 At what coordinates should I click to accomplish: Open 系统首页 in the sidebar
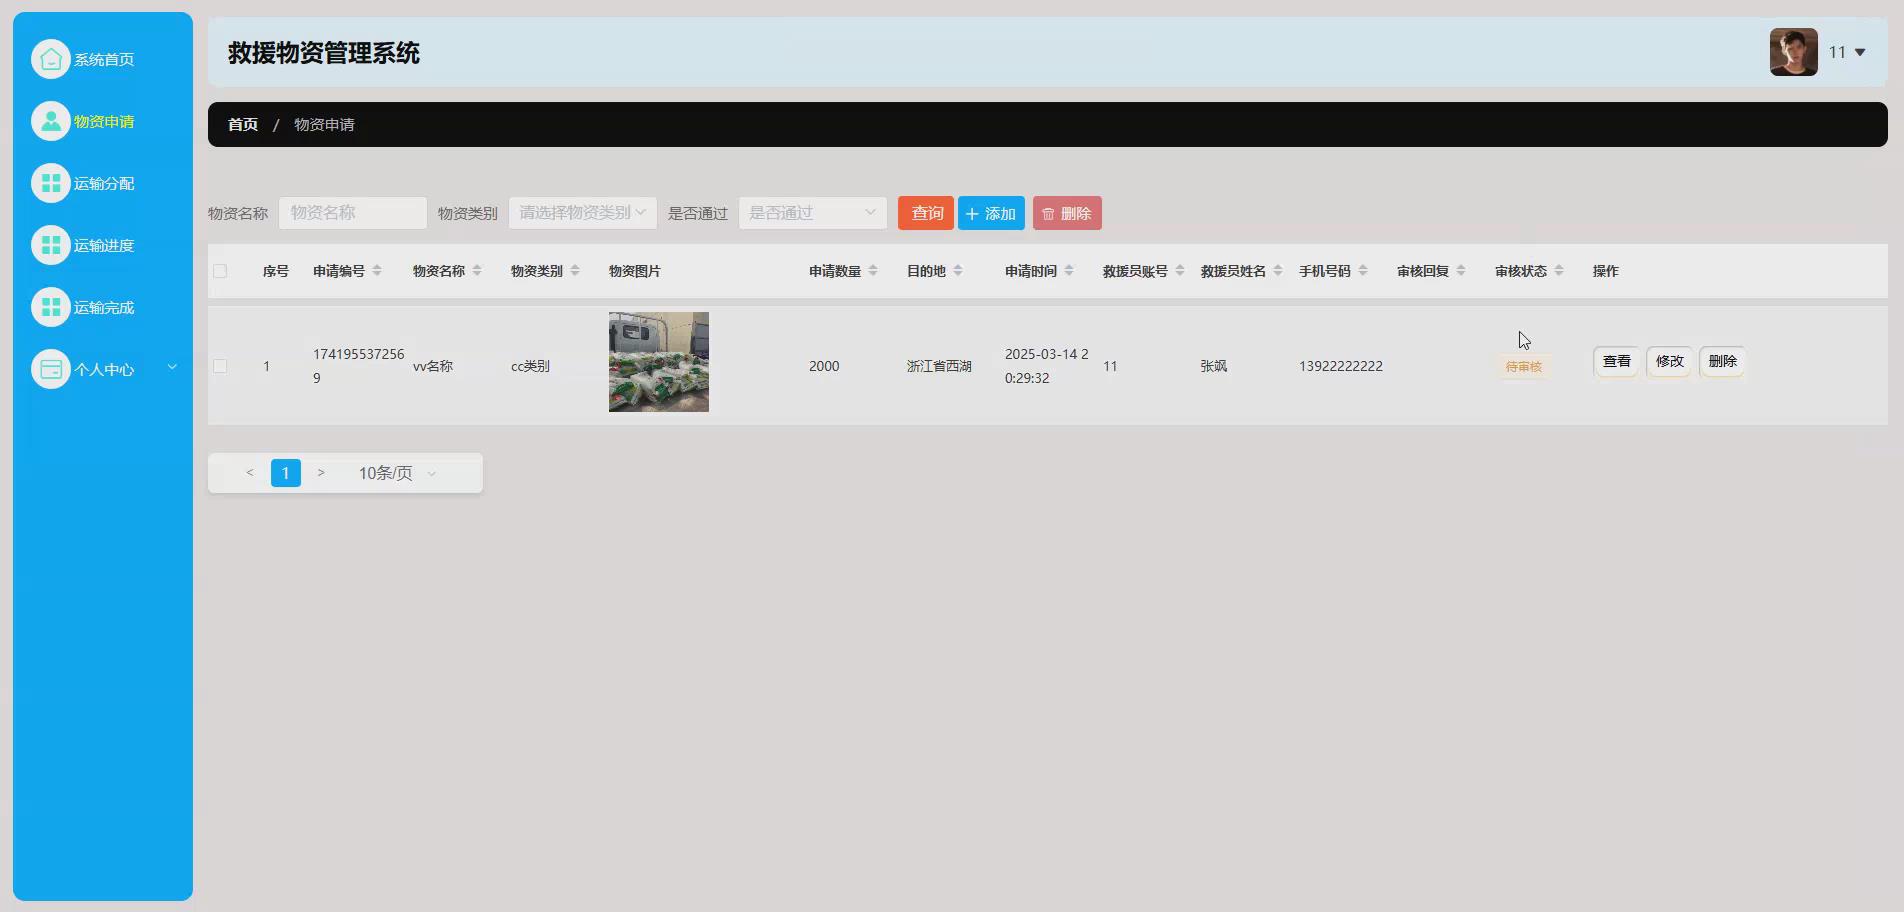[103, 59]
